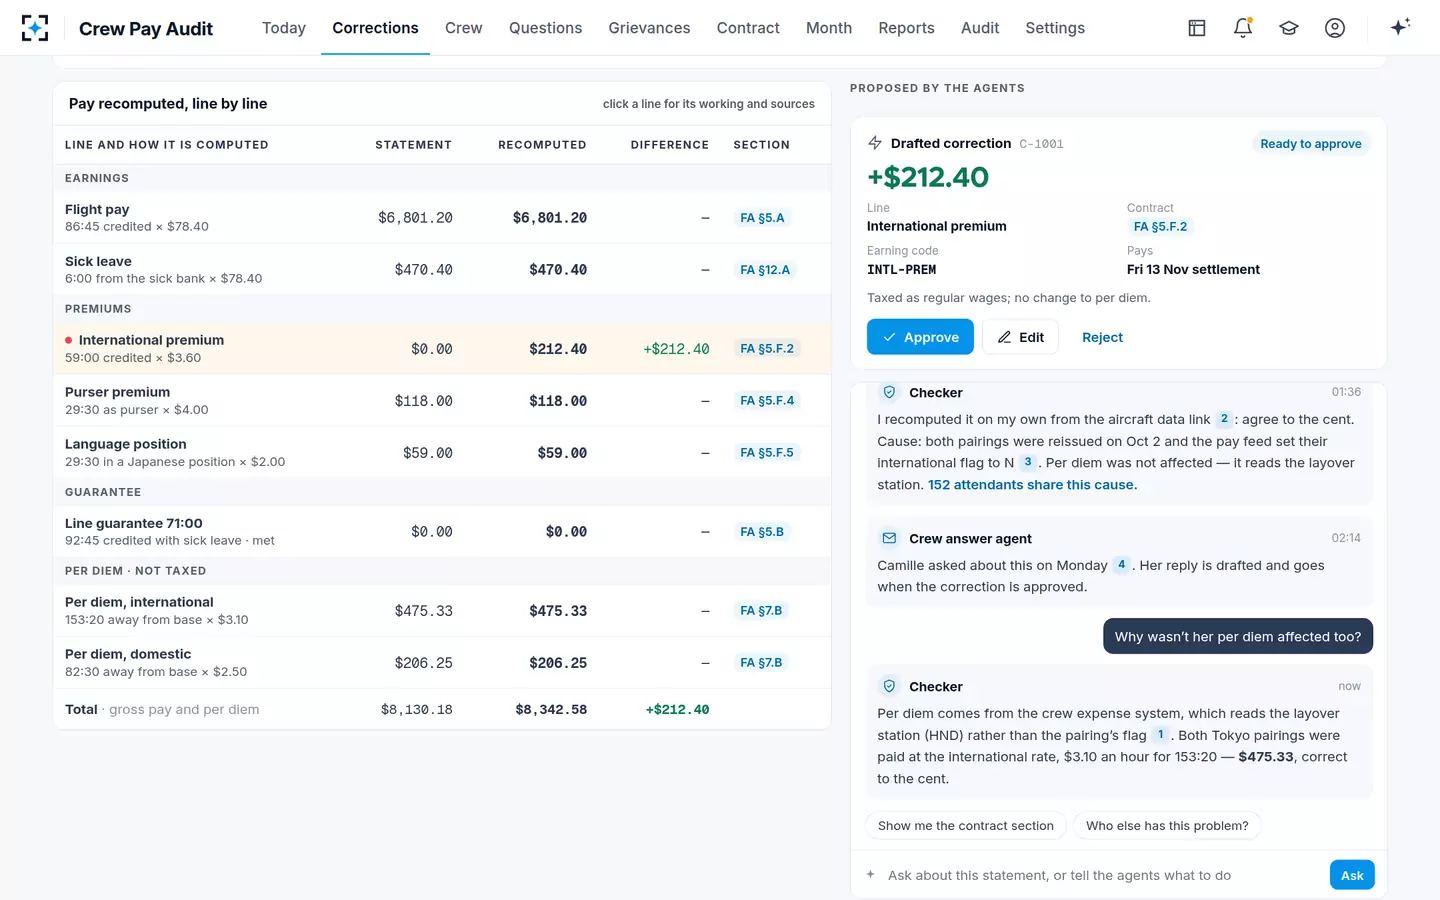This screenshot has height=900, width=1440.
Task: Open source reference 1 in latest Checker reply
Action: pos(1161,735)
